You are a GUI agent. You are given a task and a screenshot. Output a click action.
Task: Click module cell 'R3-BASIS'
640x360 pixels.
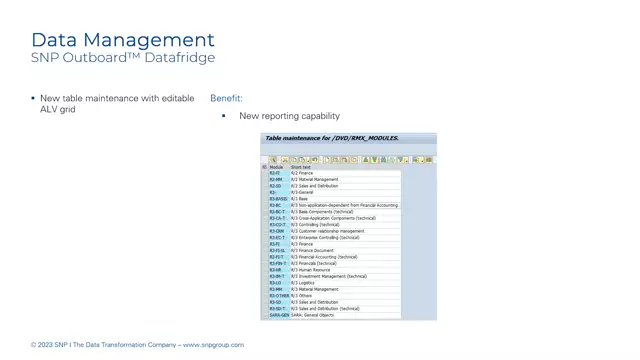point(279,199)
